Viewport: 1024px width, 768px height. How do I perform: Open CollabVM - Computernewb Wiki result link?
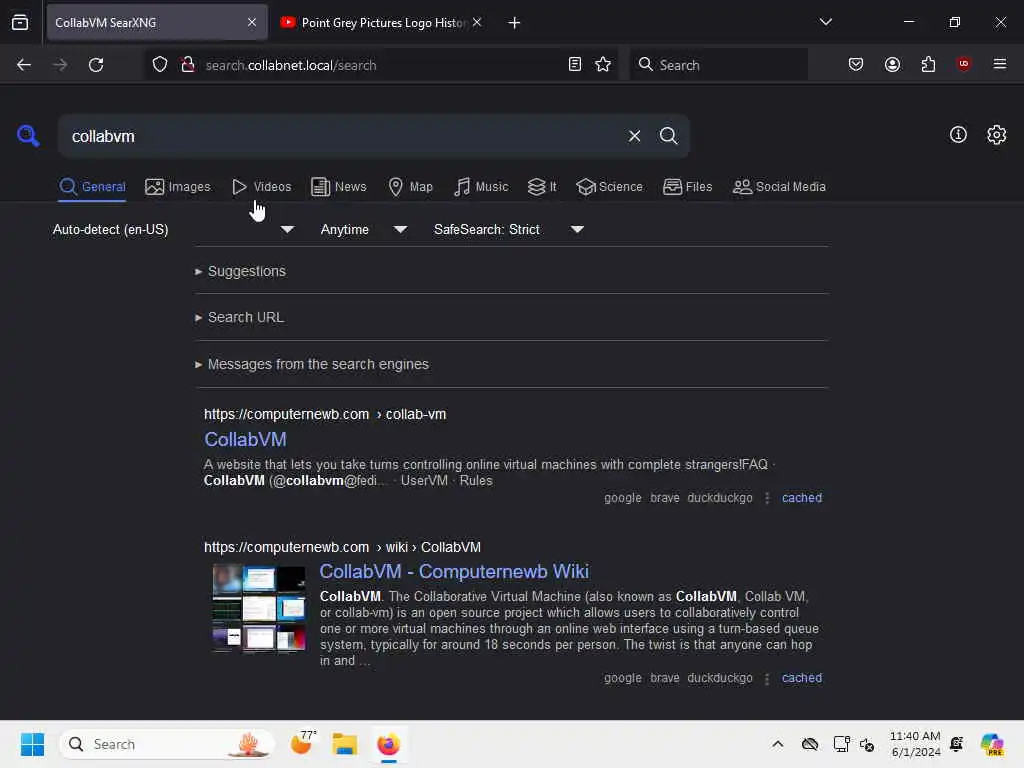click(454, 571)
